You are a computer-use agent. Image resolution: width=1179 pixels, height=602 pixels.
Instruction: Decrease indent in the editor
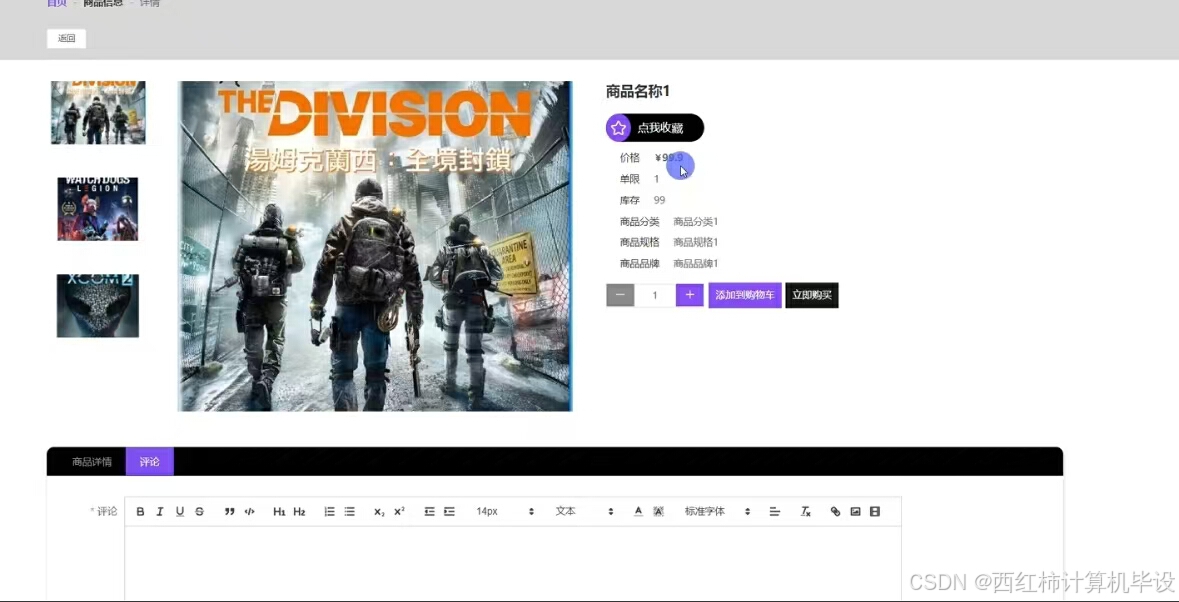pos(429,512)
